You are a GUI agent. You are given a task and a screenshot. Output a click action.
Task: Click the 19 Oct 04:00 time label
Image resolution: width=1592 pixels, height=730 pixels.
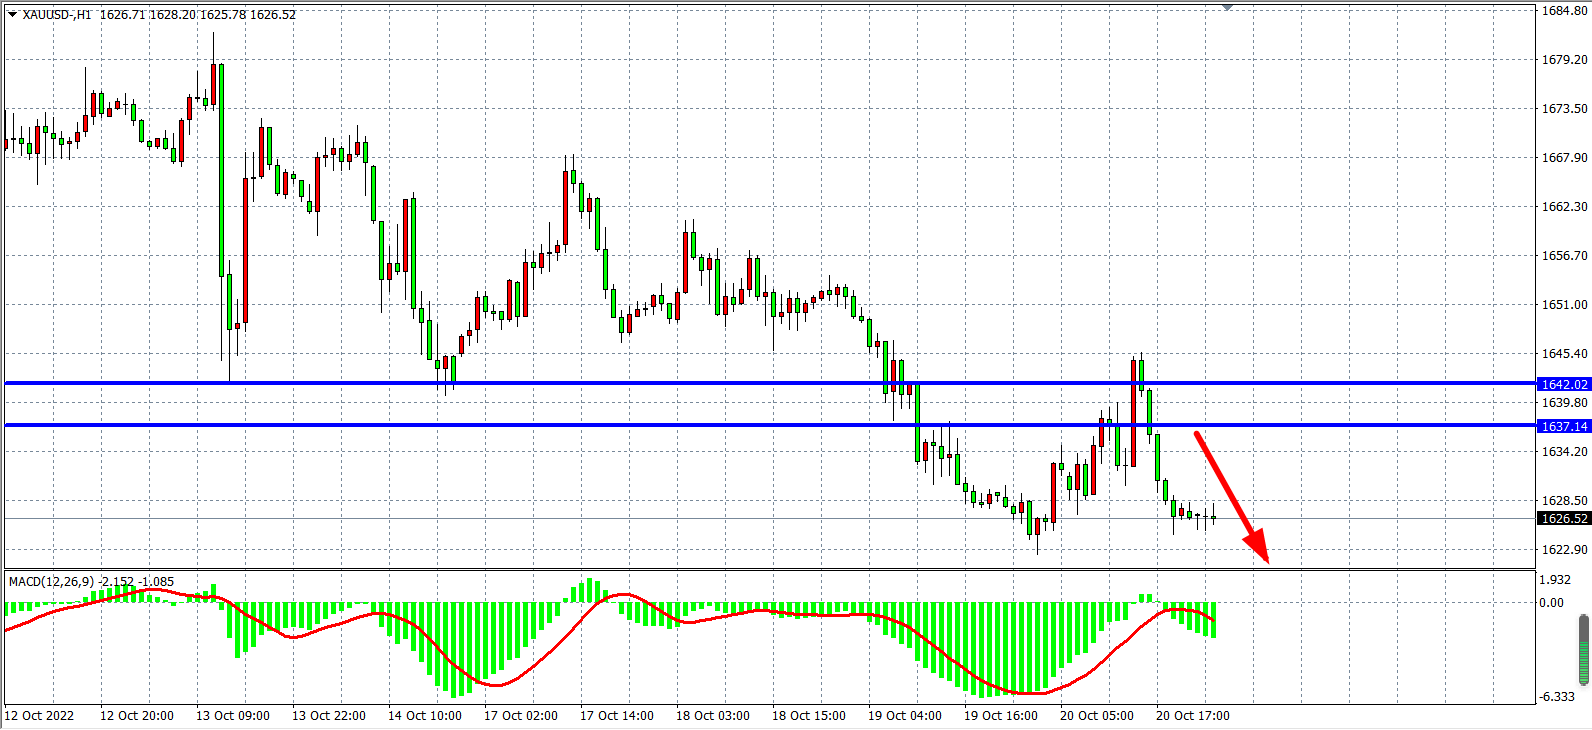tap(904, 715)
